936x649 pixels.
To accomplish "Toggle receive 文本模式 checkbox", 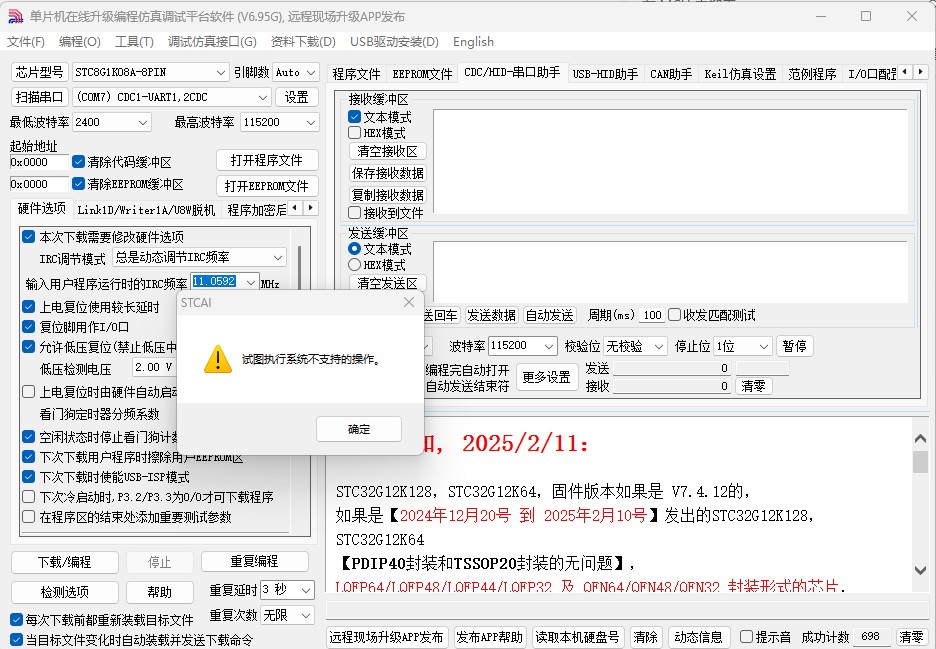I will pos(355,117).
